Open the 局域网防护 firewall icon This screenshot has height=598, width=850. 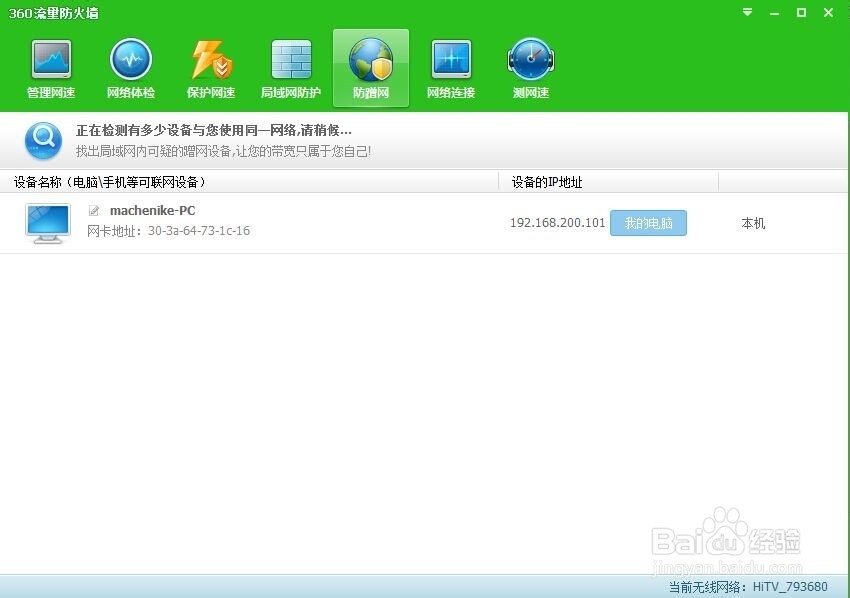click(x=290, y=60)
